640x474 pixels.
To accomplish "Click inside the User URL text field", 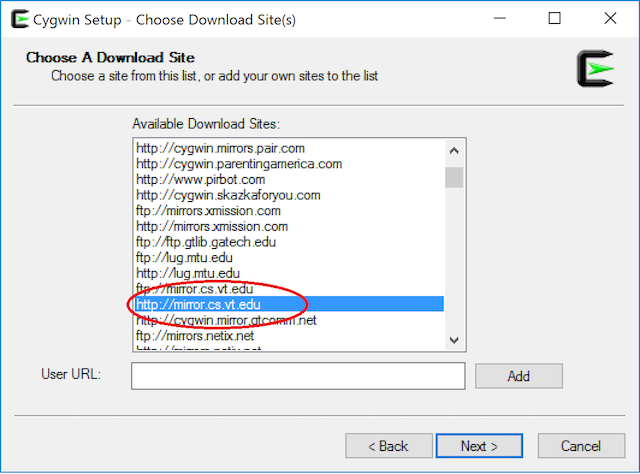I will click(x=298, y=376).
